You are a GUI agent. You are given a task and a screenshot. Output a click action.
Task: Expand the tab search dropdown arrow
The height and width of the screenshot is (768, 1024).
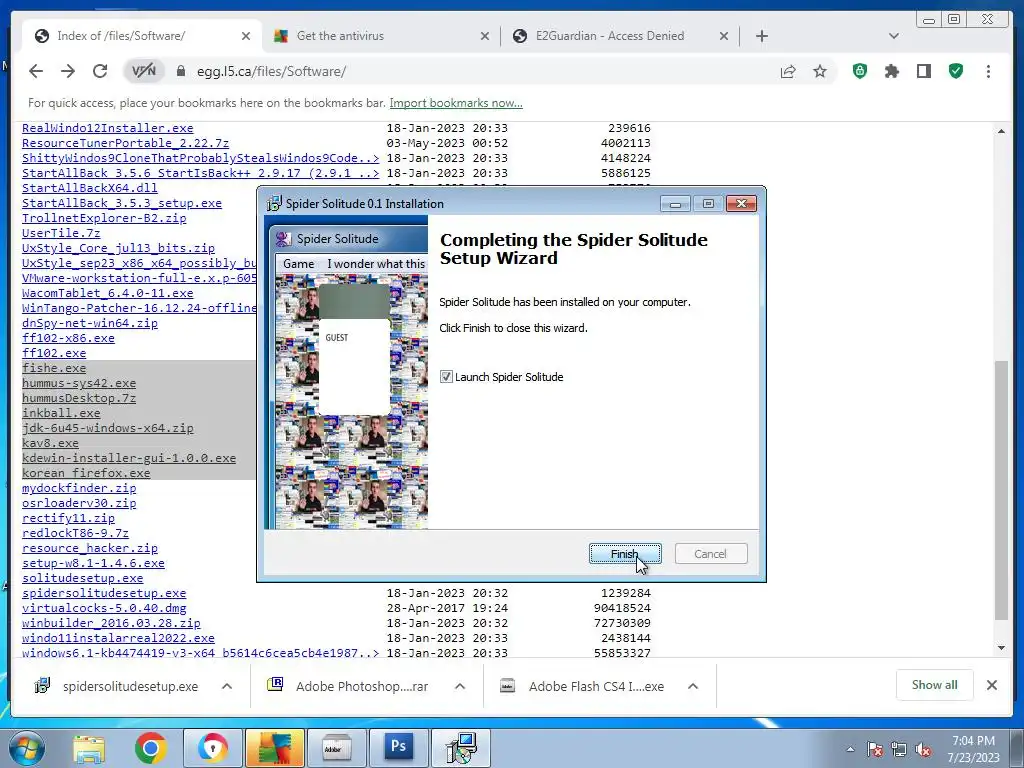[x=893, y=36]
